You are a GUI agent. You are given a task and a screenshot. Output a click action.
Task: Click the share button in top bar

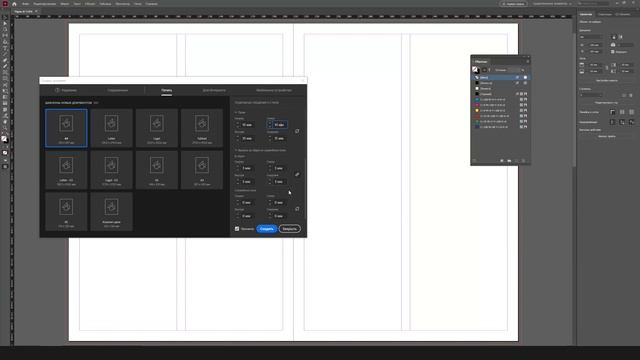(x=514, y=4)
